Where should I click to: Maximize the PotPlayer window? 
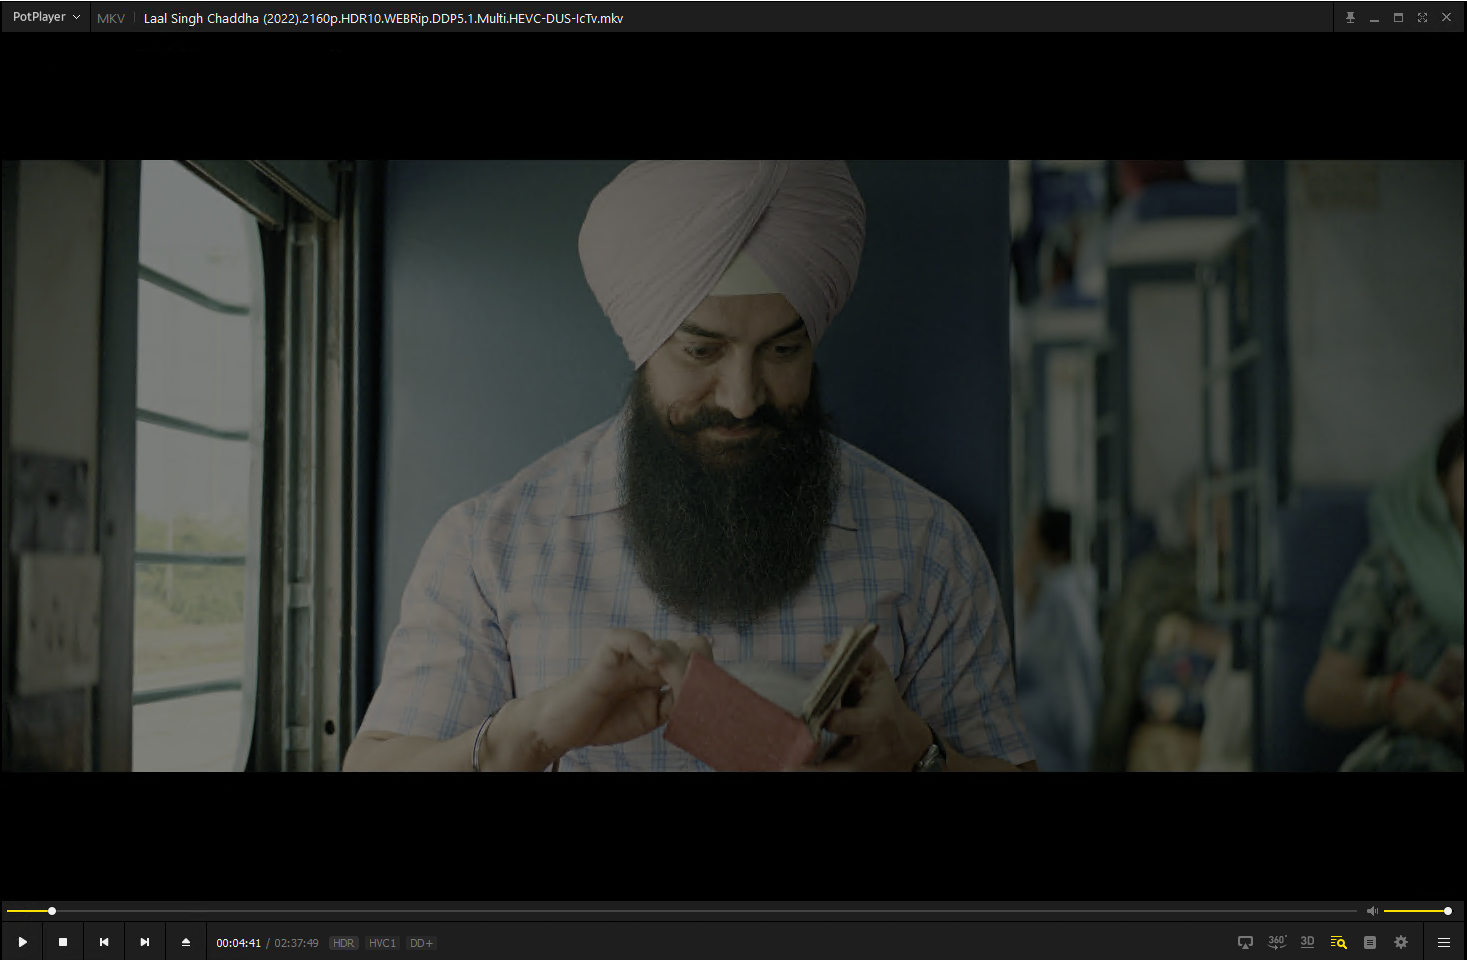[x=1398, y=18]
